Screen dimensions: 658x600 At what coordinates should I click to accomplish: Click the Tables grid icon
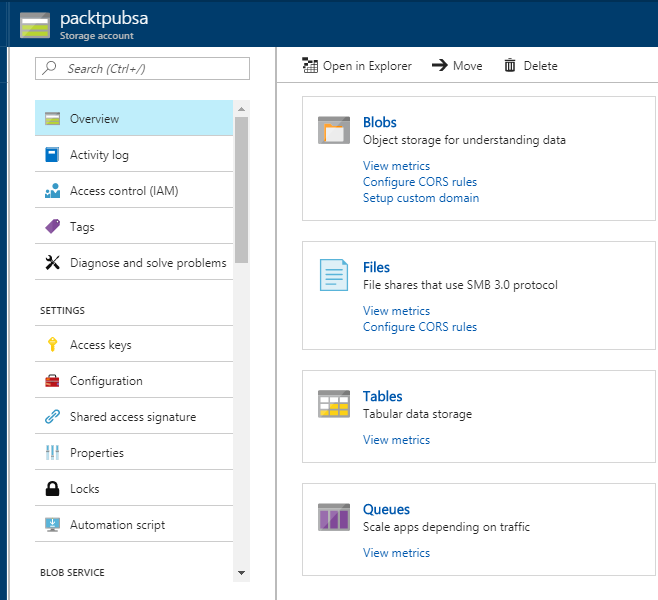334,404
